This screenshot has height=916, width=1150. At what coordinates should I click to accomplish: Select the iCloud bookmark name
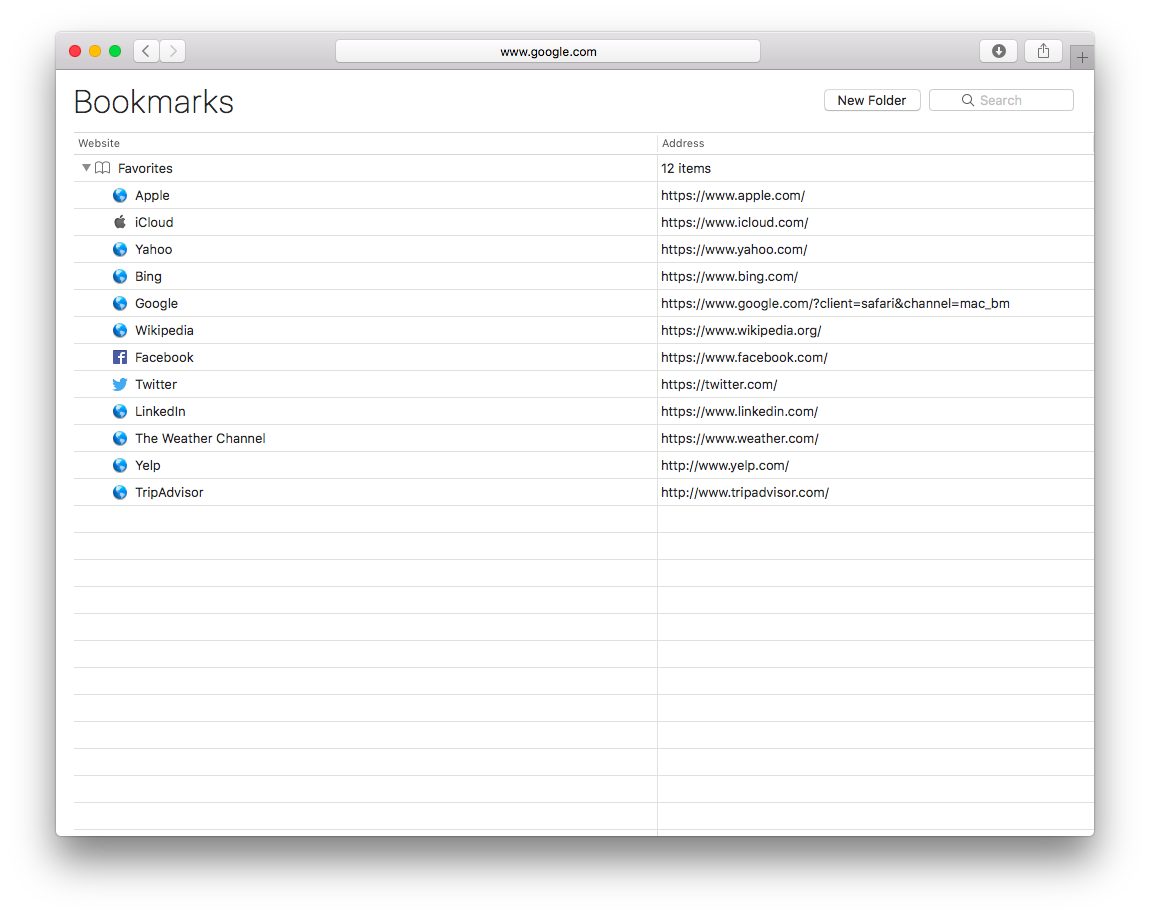coord(154,222)
